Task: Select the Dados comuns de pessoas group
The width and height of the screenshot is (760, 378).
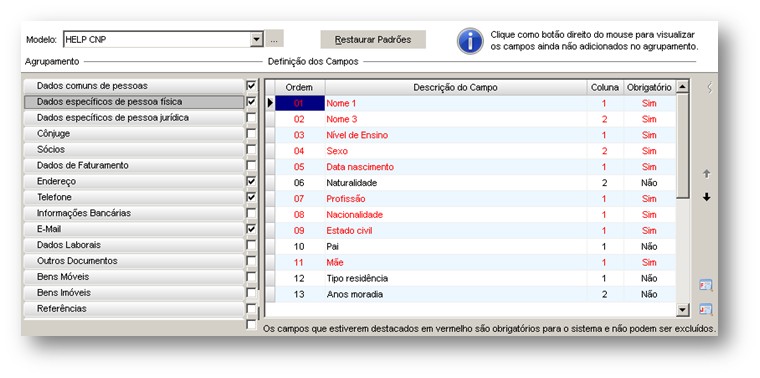Action: pos(134,86)
